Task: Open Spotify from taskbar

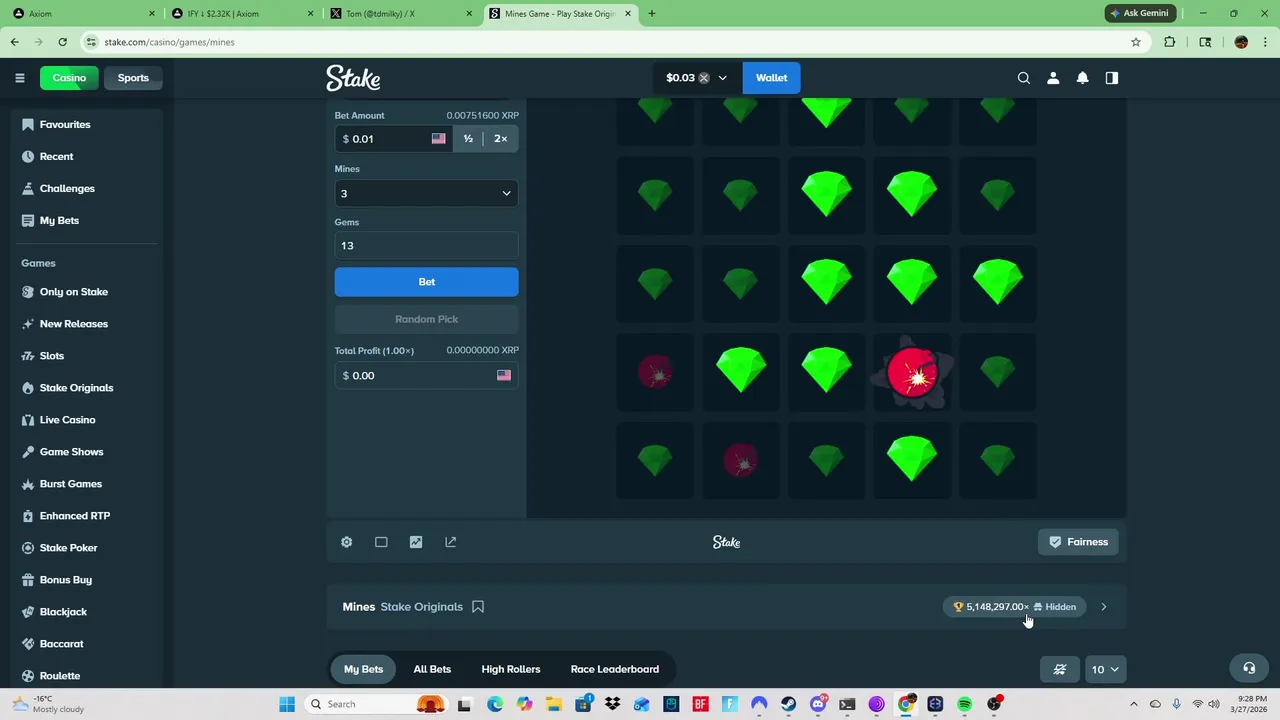Action: [964, 704]
